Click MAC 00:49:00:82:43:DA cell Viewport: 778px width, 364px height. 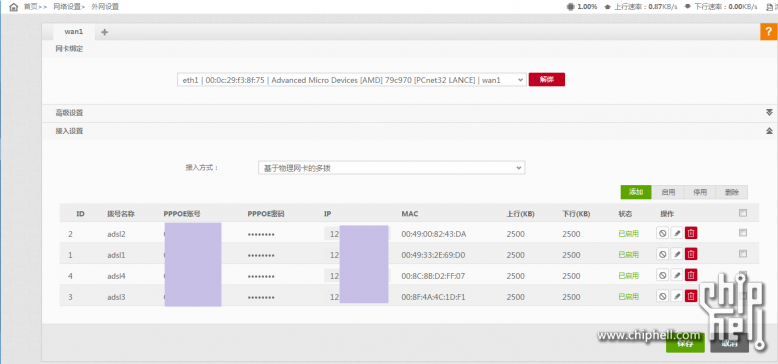click(434, 234)
